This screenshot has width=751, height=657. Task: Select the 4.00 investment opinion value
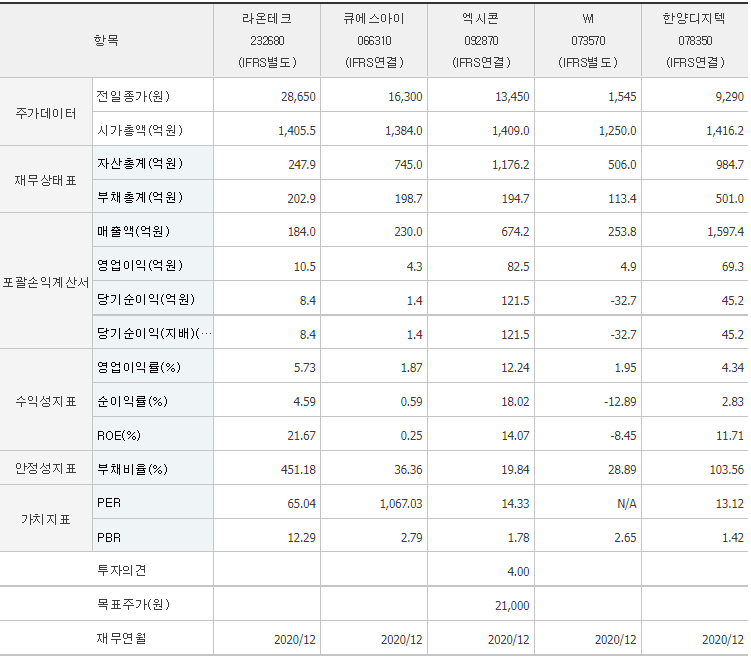click(518, 572)
